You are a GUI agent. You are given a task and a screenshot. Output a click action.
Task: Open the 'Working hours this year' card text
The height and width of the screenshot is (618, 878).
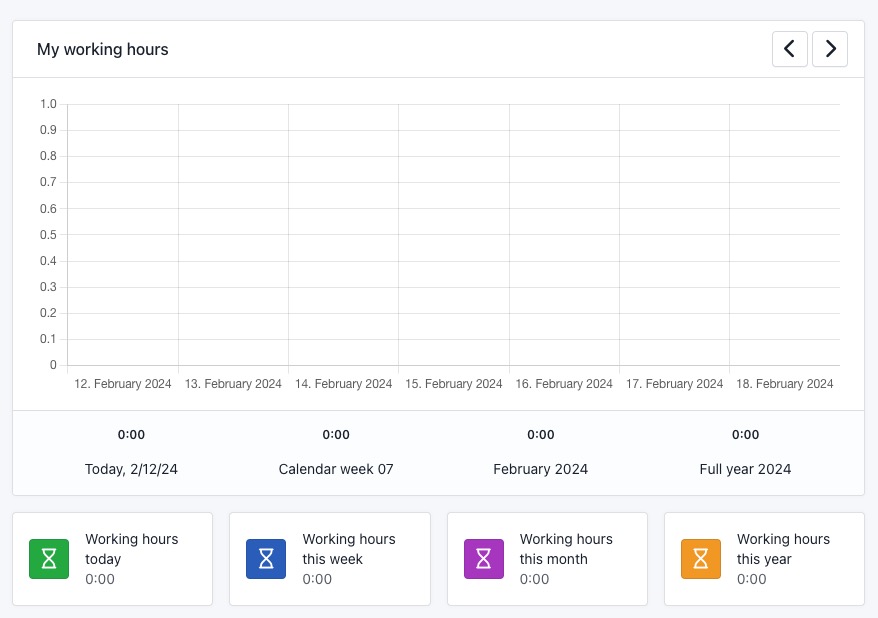click(x=783, y=549)
